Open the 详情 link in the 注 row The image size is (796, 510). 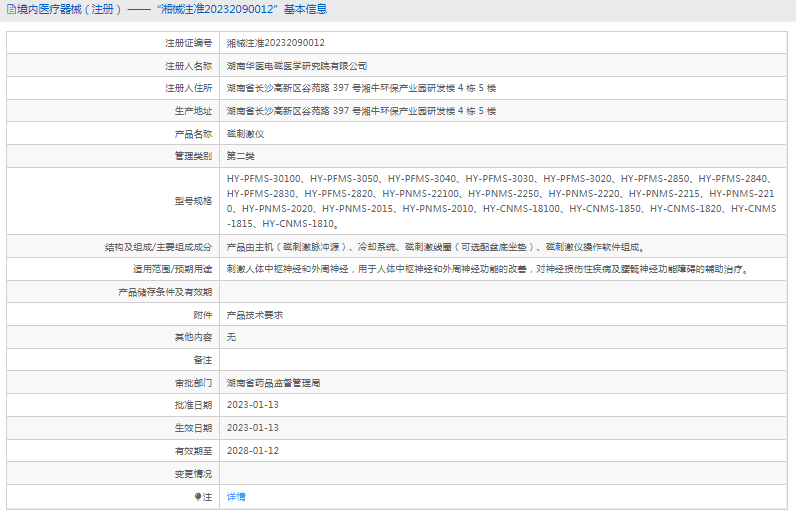coord(236,497)
